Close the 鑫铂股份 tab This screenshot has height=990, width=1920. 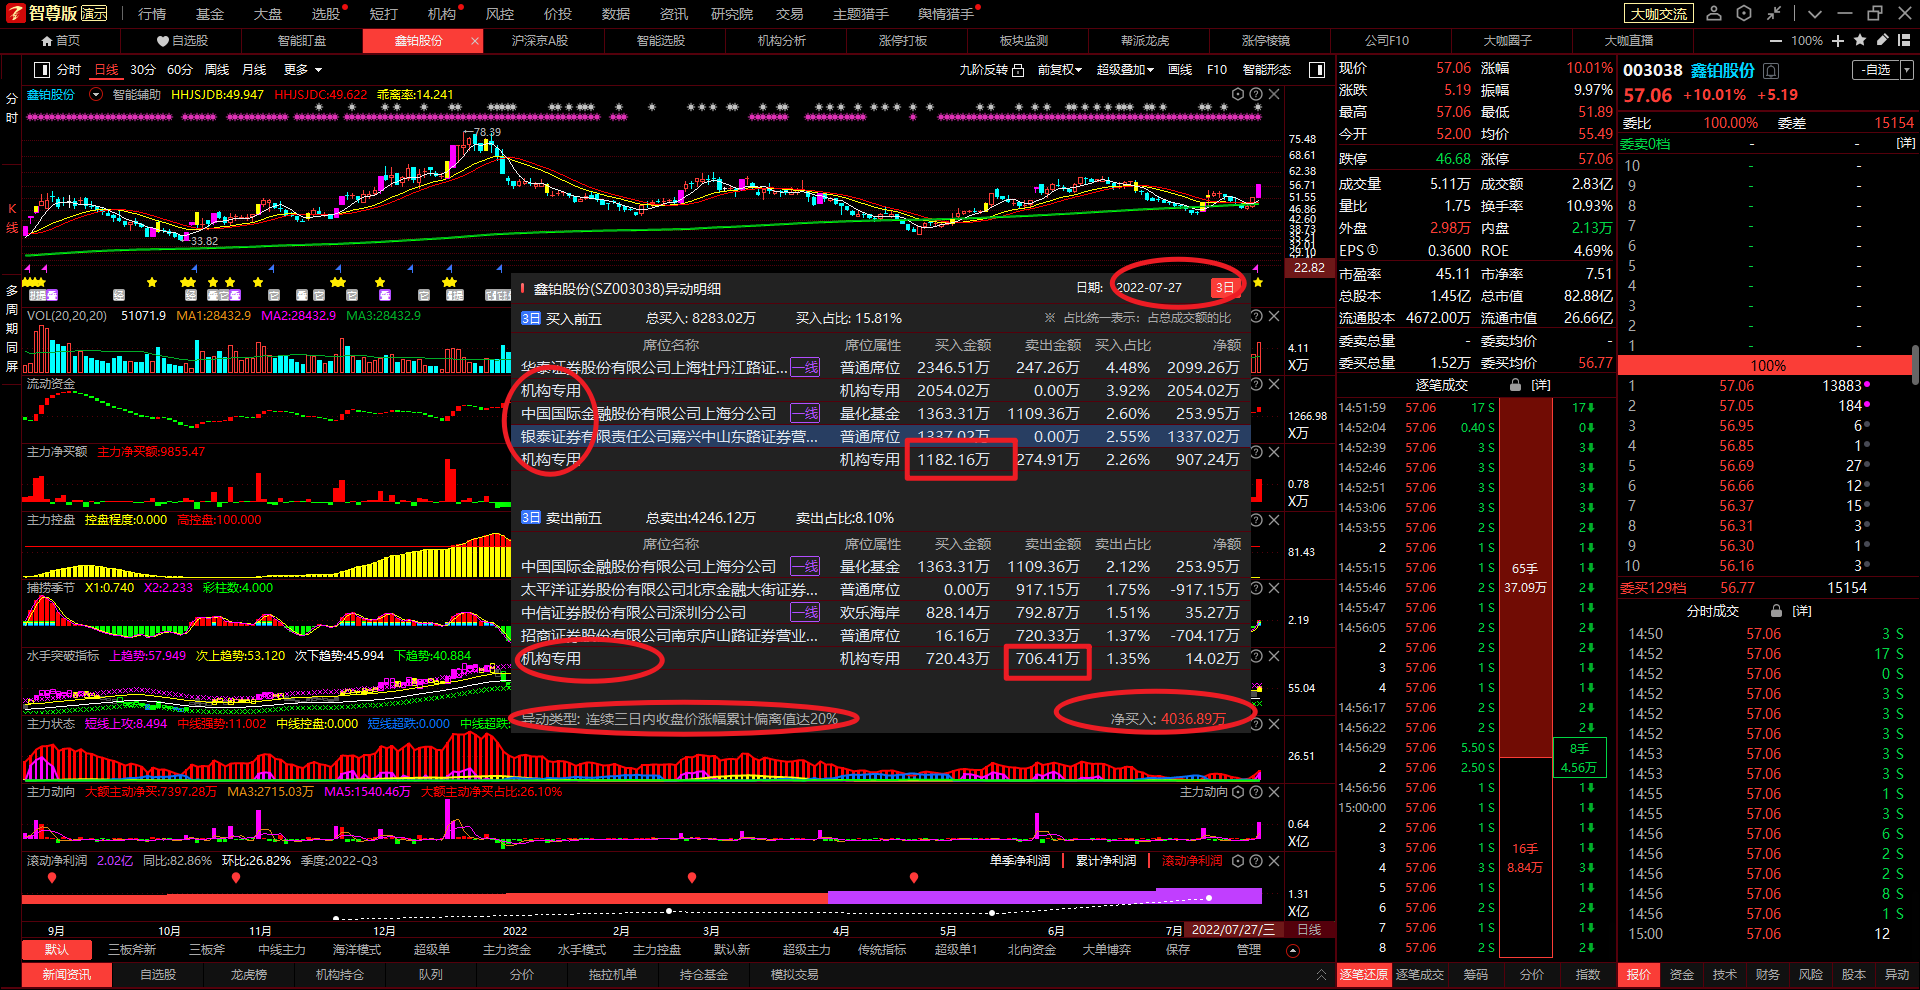click(x=473, y=41)
